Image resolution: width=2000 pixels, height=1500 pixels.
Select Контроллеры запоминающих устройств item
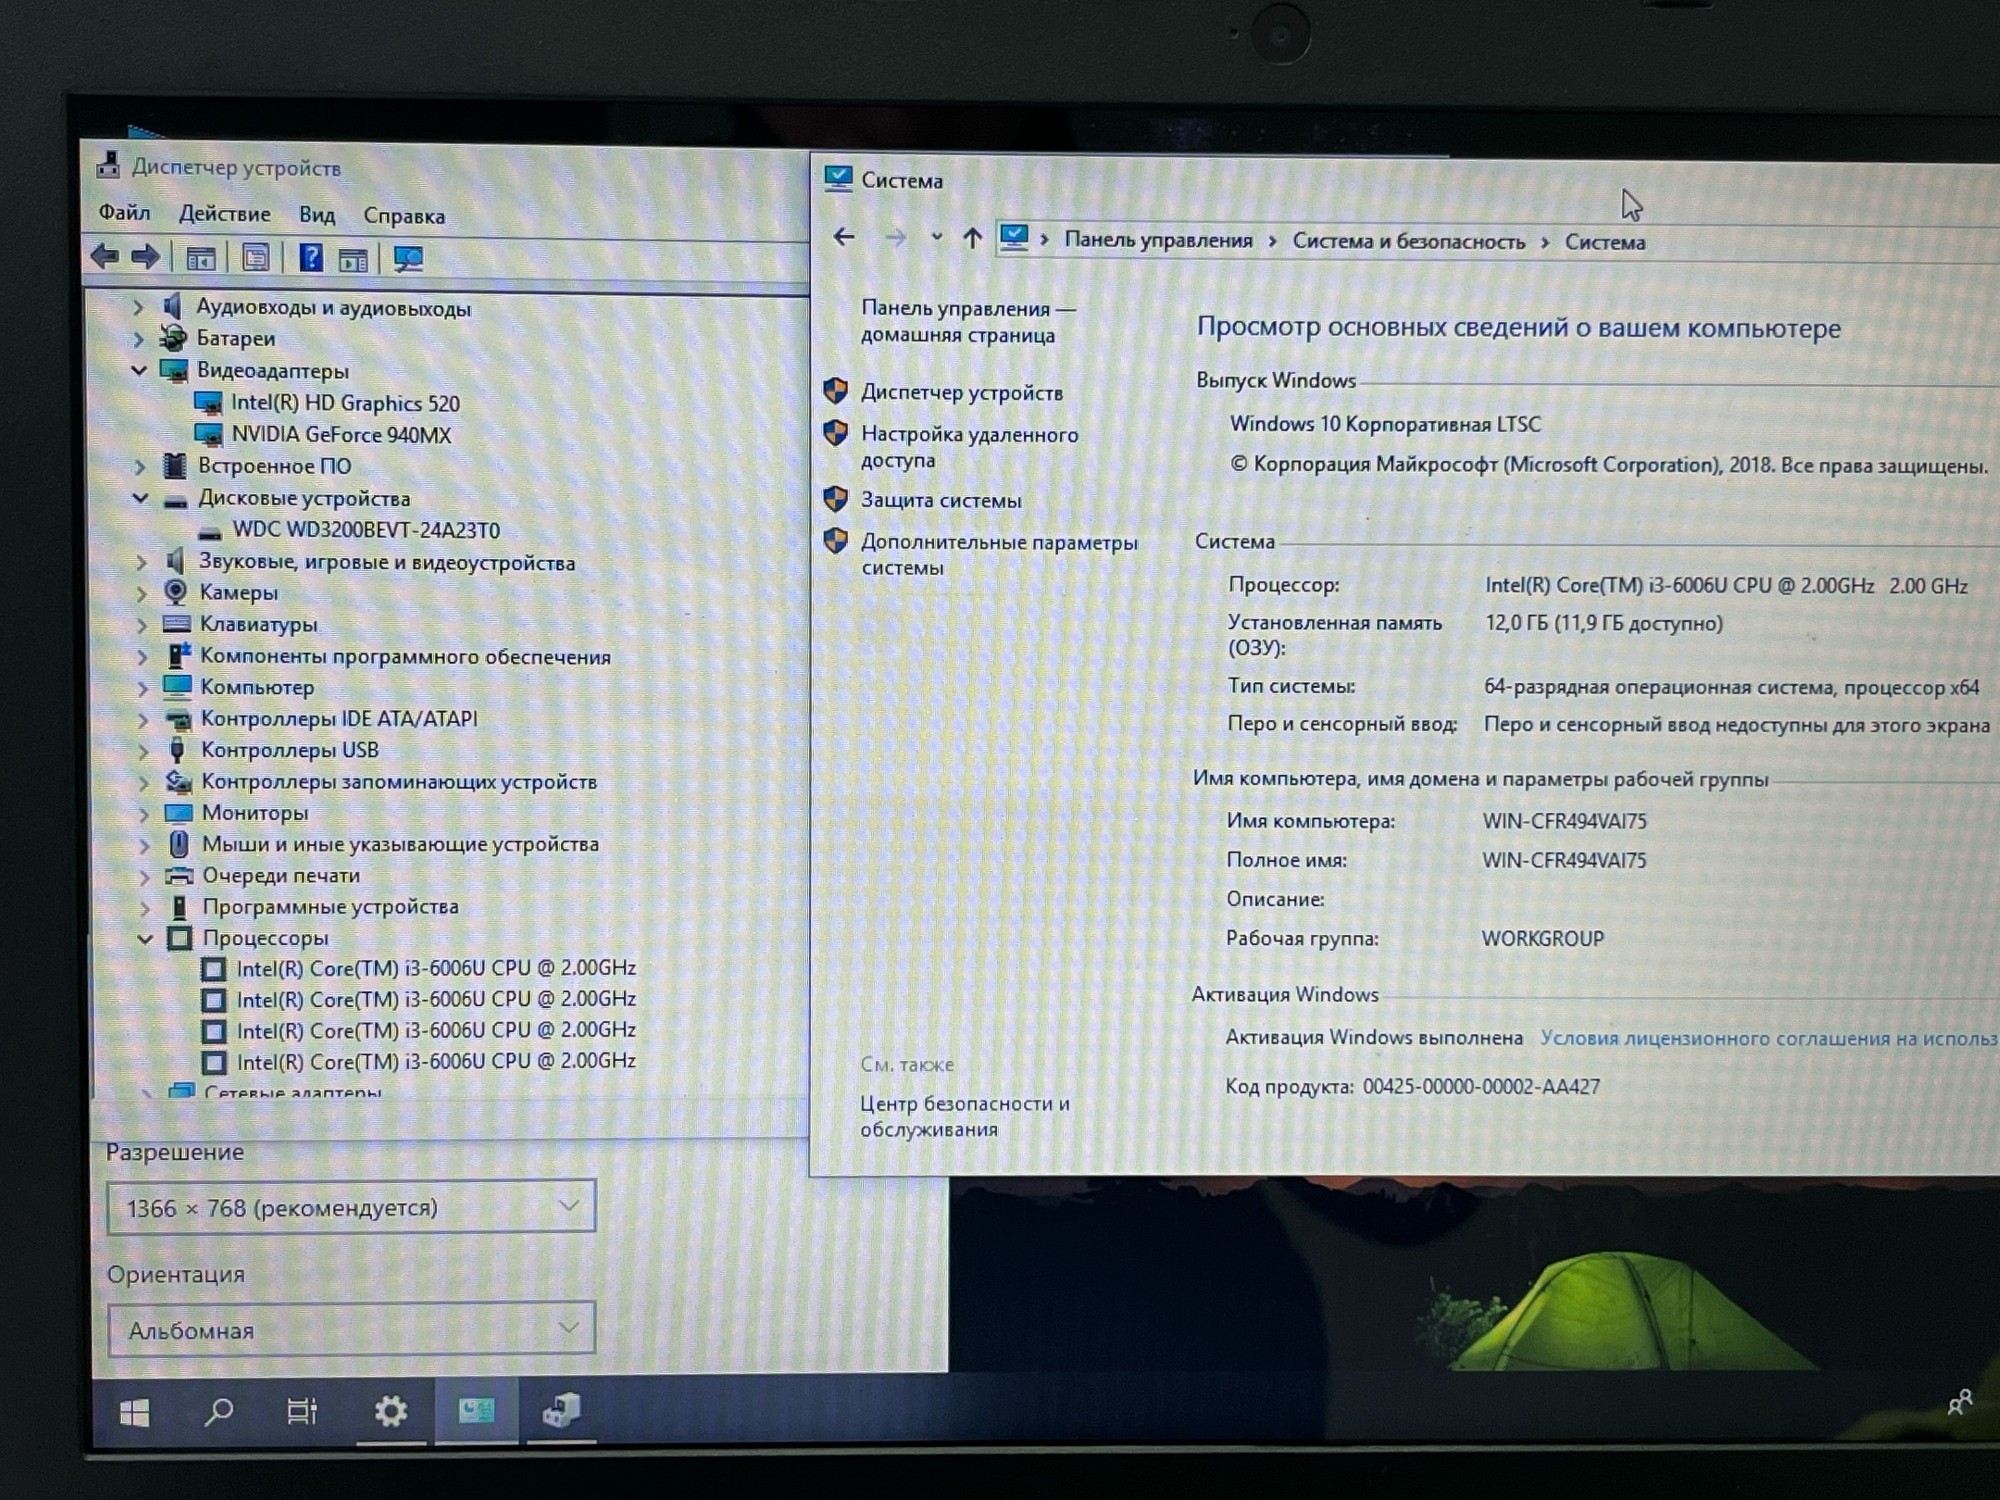pyautogui.click(x=399, y=781)
